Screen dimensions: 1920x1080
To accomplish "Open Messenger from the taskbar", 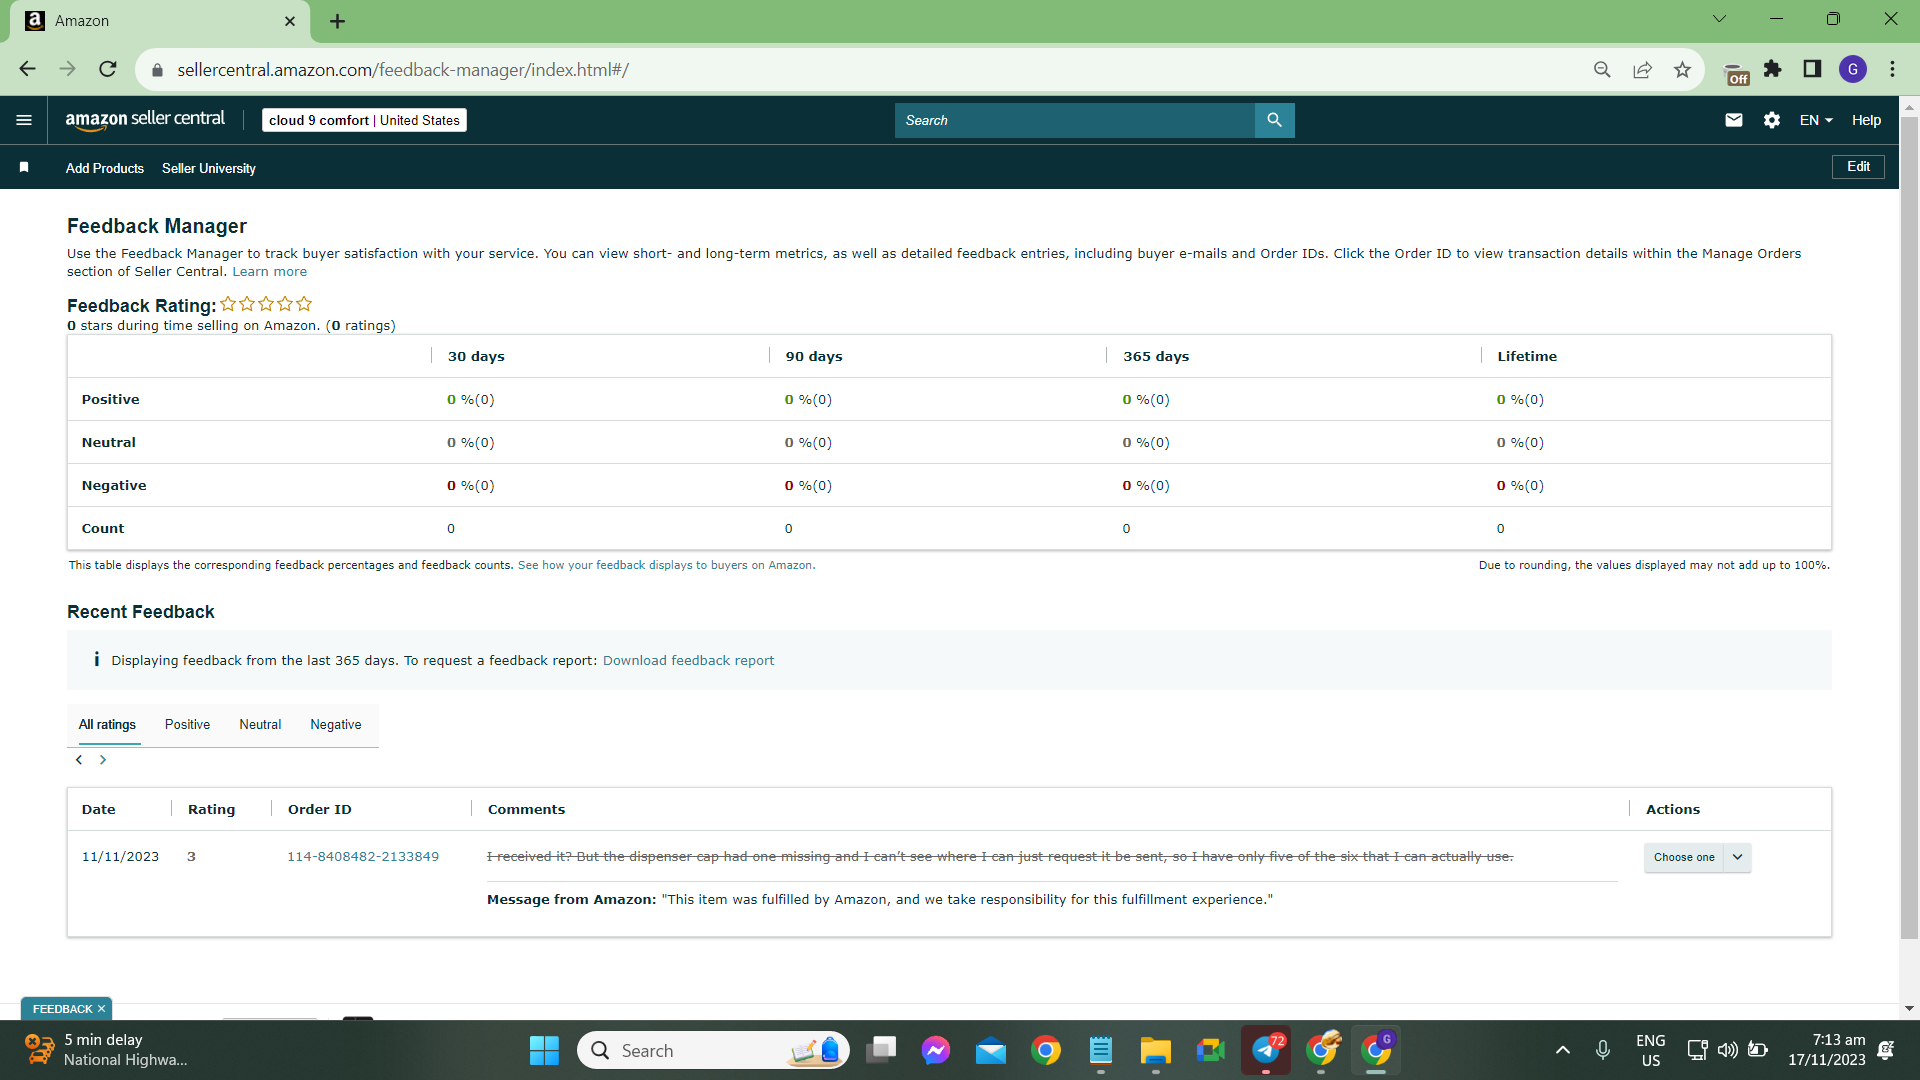I will tap(936, 1050).
